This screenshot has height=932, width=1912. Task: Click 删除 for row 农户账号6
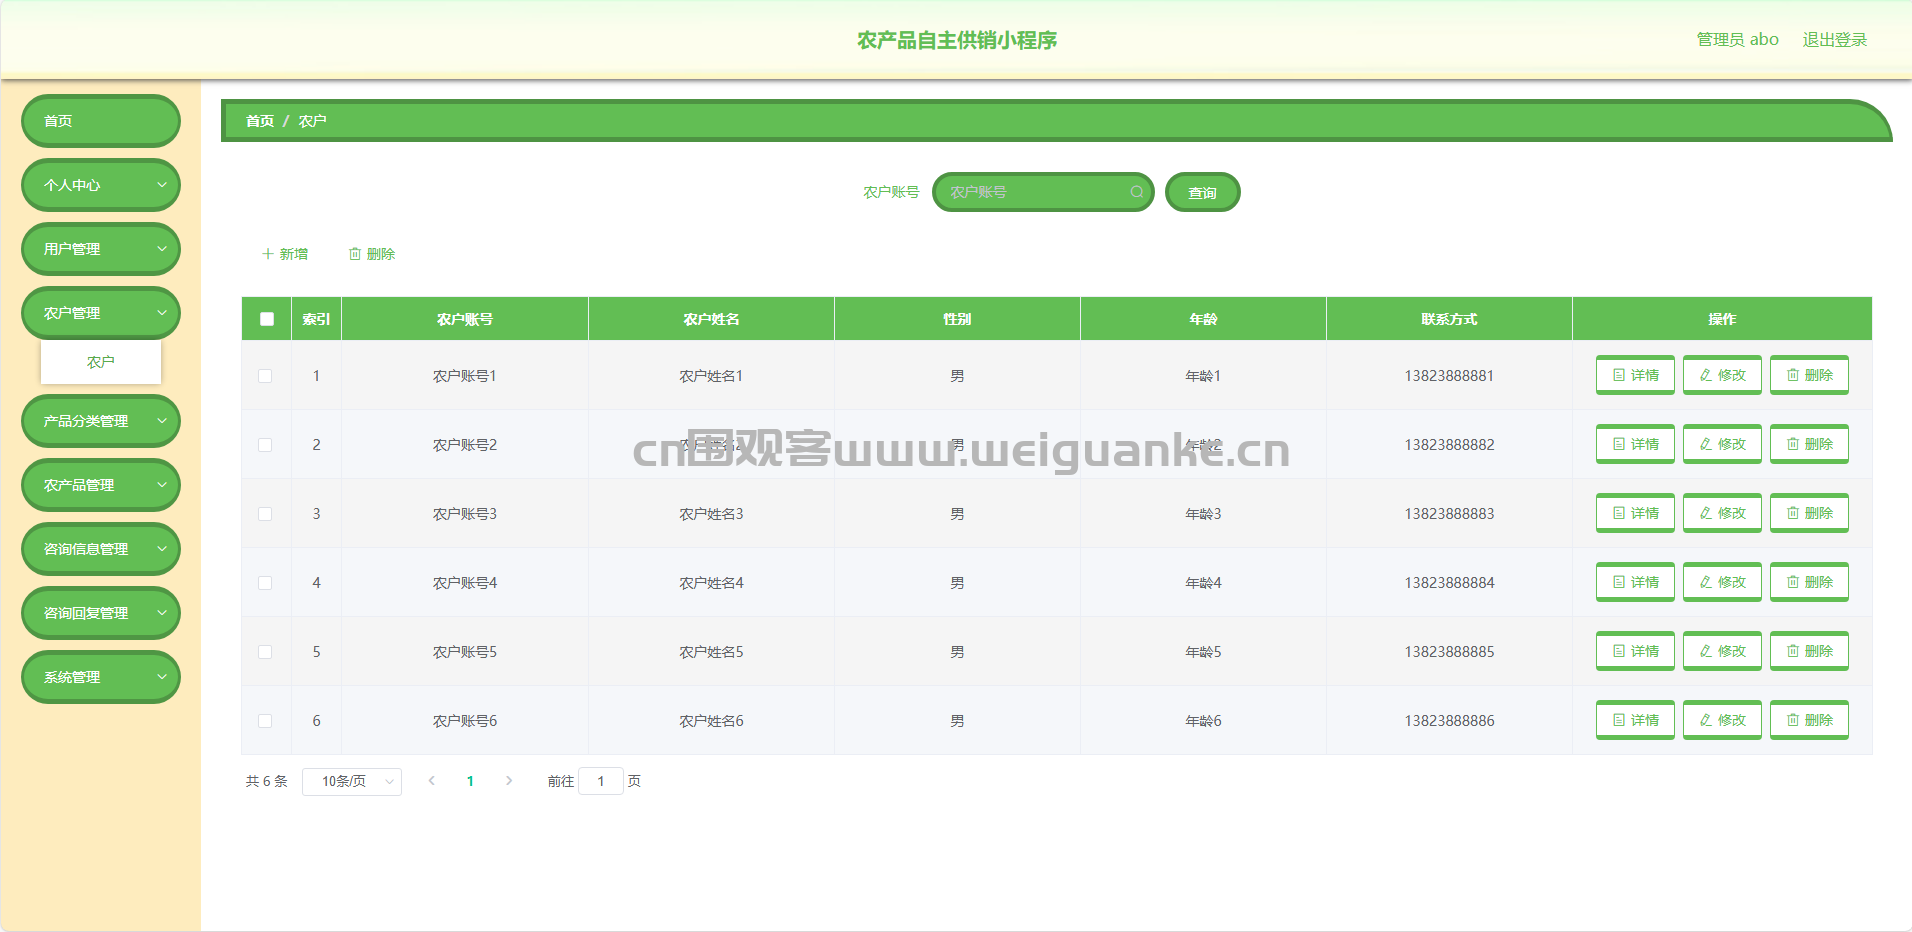click(x=1809, y=720)
